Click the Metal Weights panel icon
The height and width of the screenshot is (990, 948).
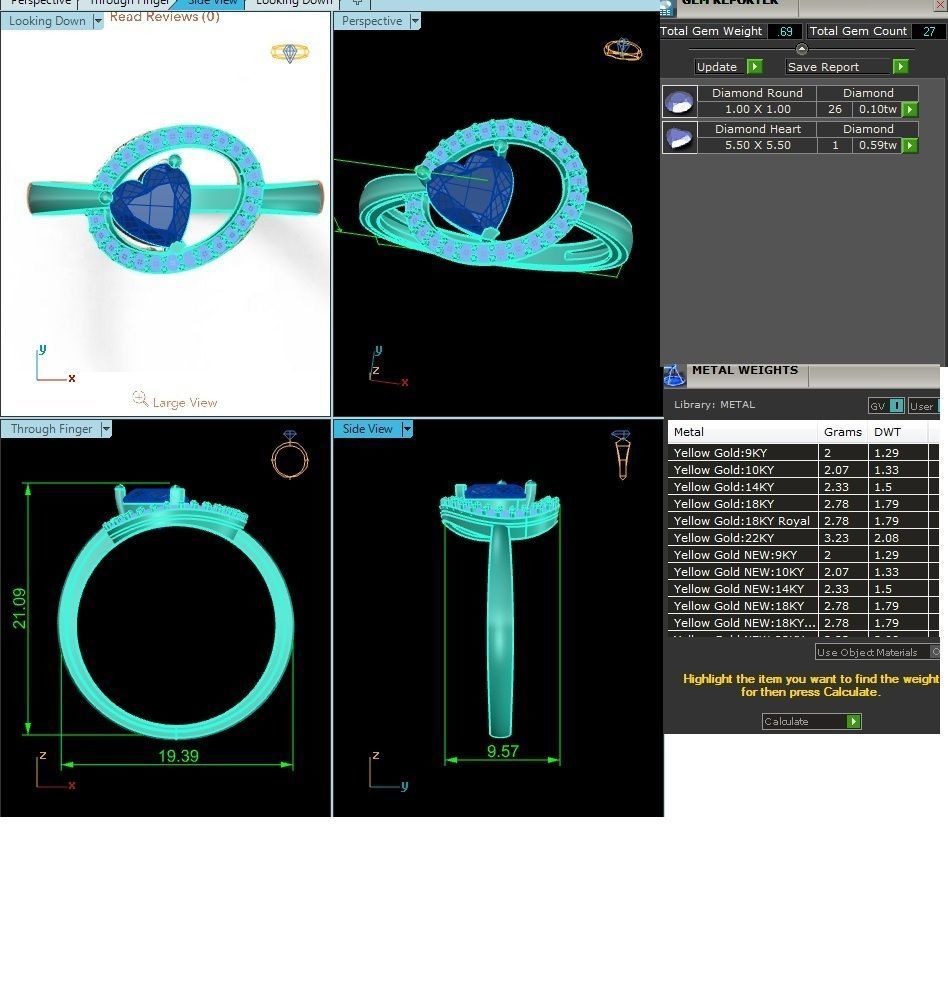pos(675,376)
